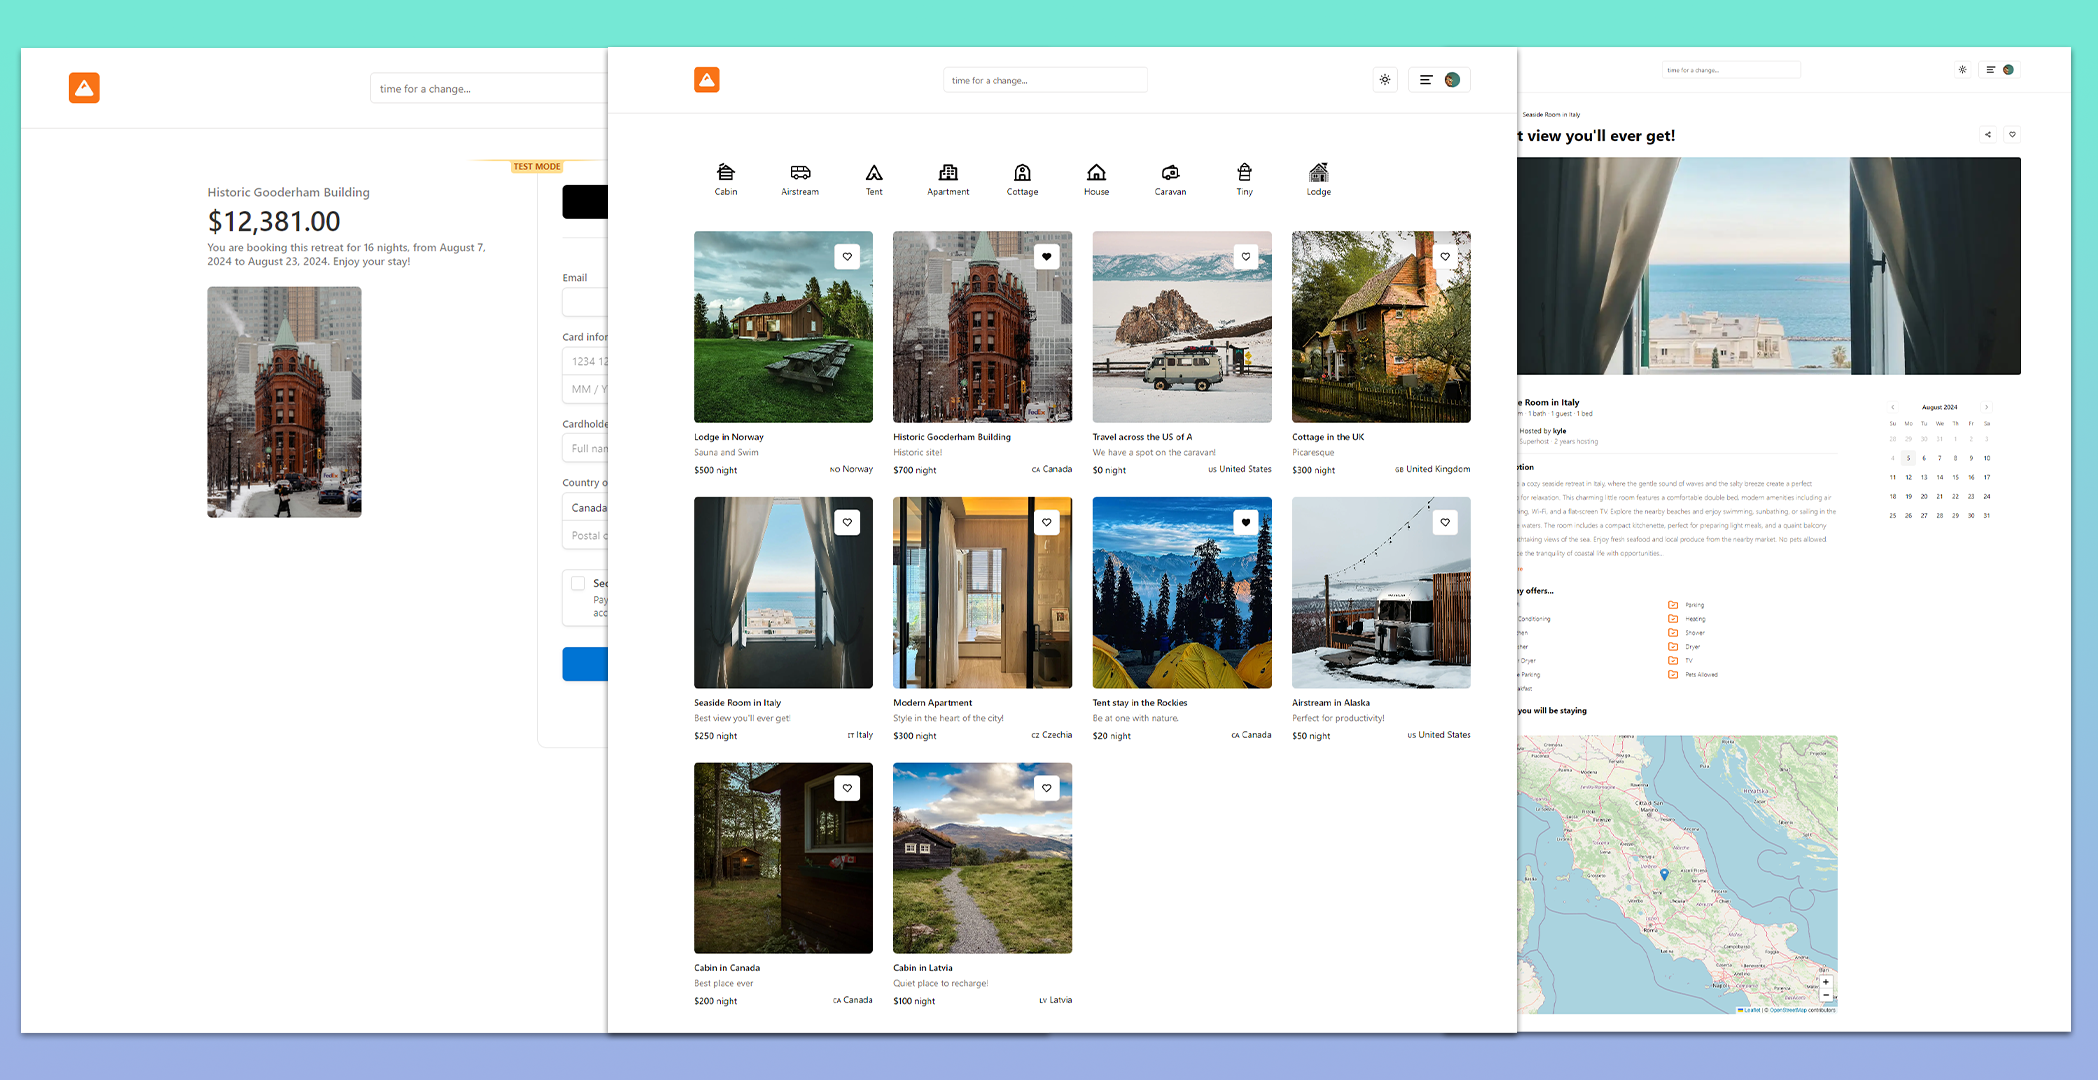Favorite the Airstream in Alaska listing
The height and width of the screenshot is (1080, 2098).
(x=1445, y=522)
